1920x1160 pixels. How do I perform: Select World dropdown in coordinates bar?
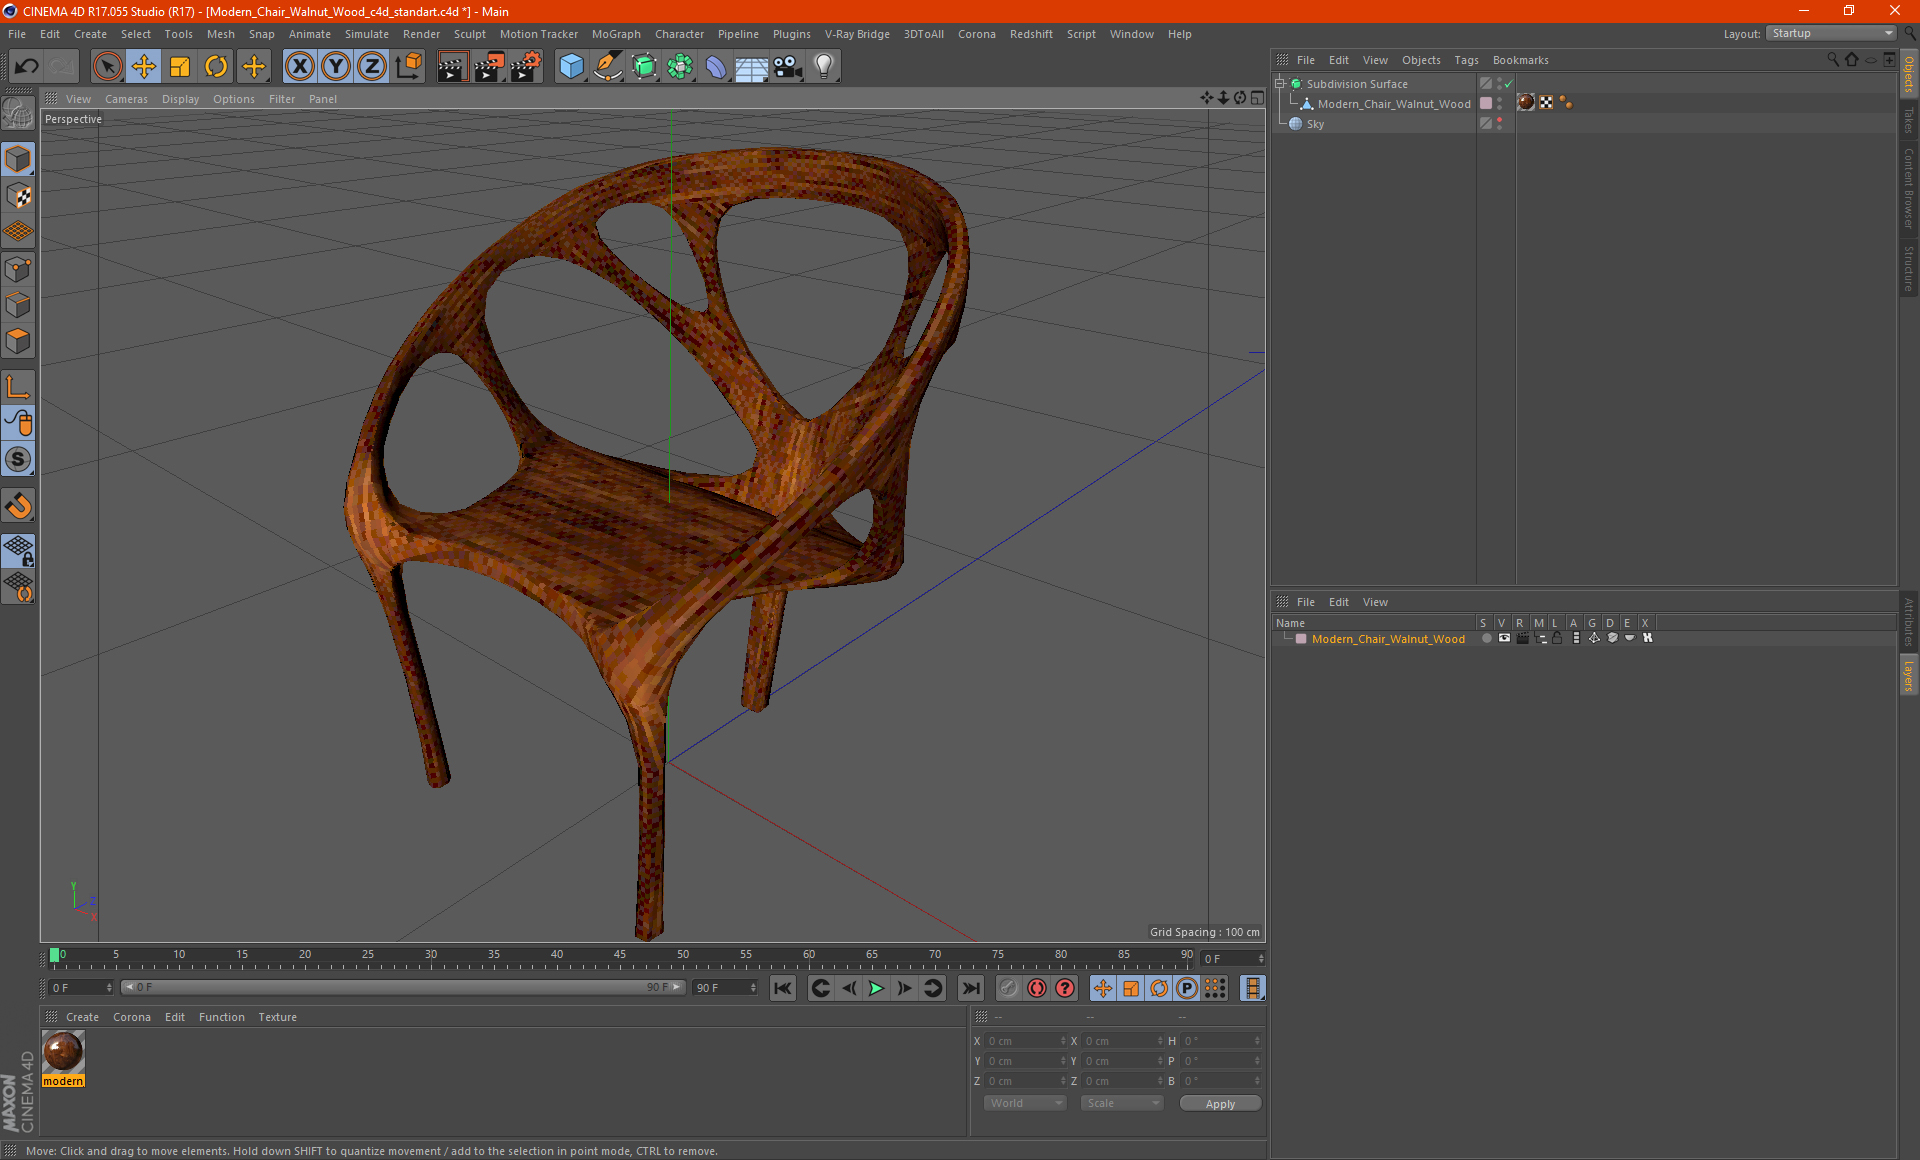click(1022, 1104)
